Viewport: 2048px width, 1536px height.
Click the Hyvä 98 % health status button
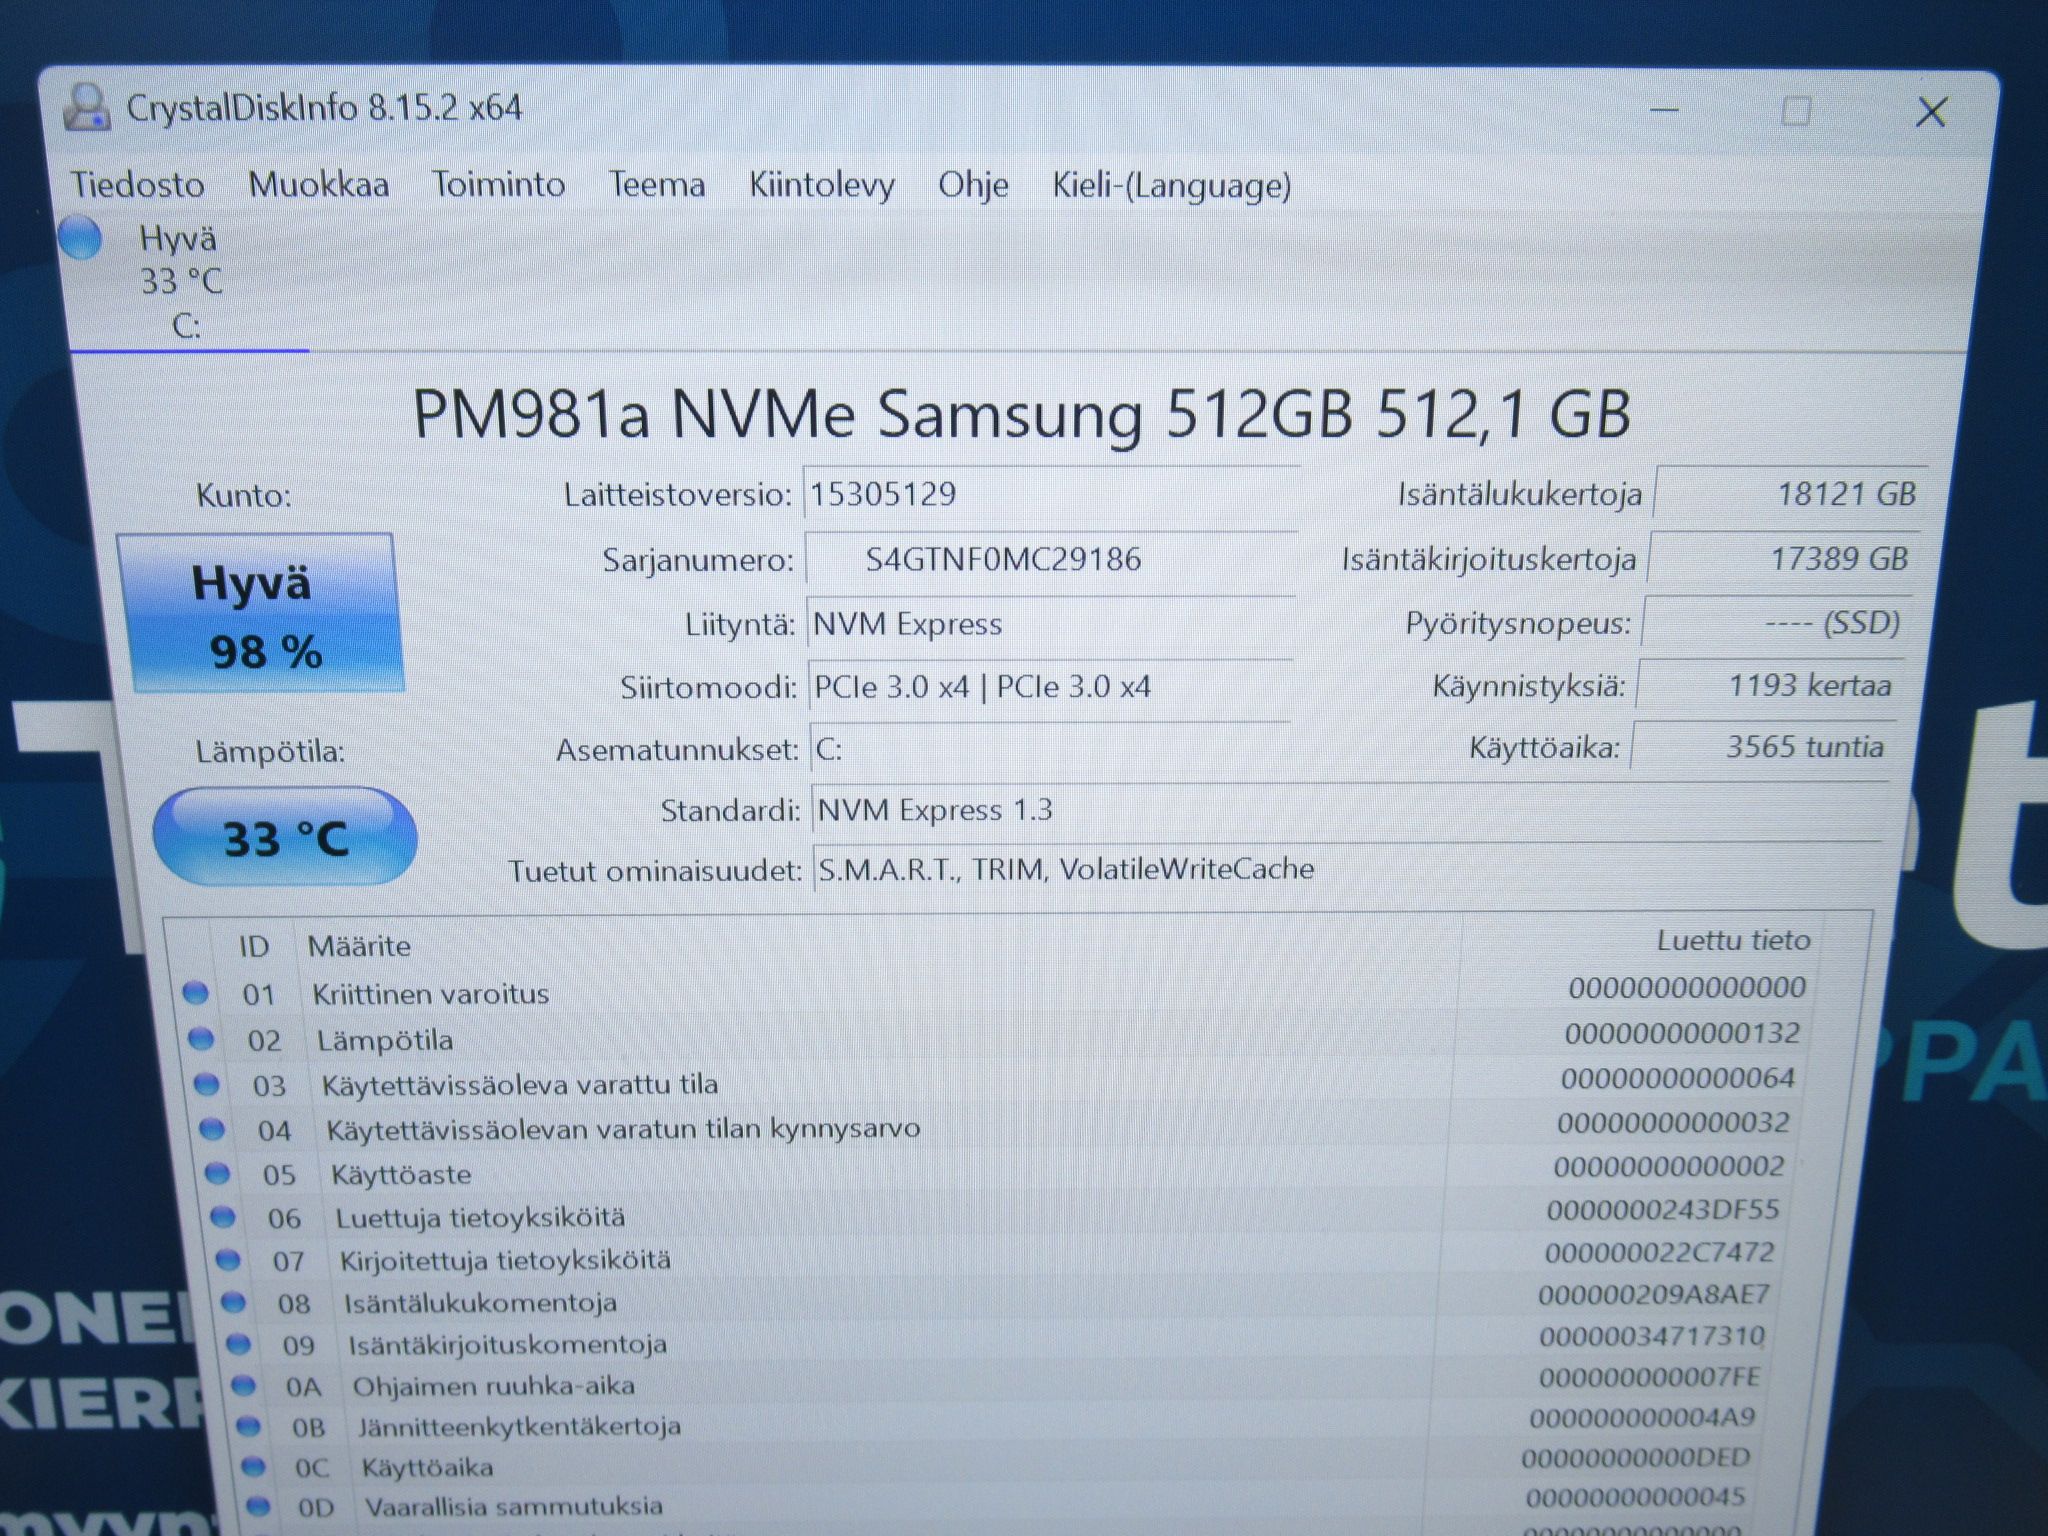point(262,614)
